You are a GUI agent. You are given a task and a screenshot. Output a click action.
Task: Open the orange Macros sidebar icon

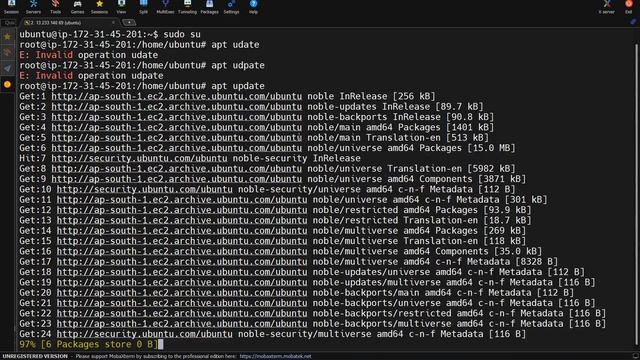7,84
